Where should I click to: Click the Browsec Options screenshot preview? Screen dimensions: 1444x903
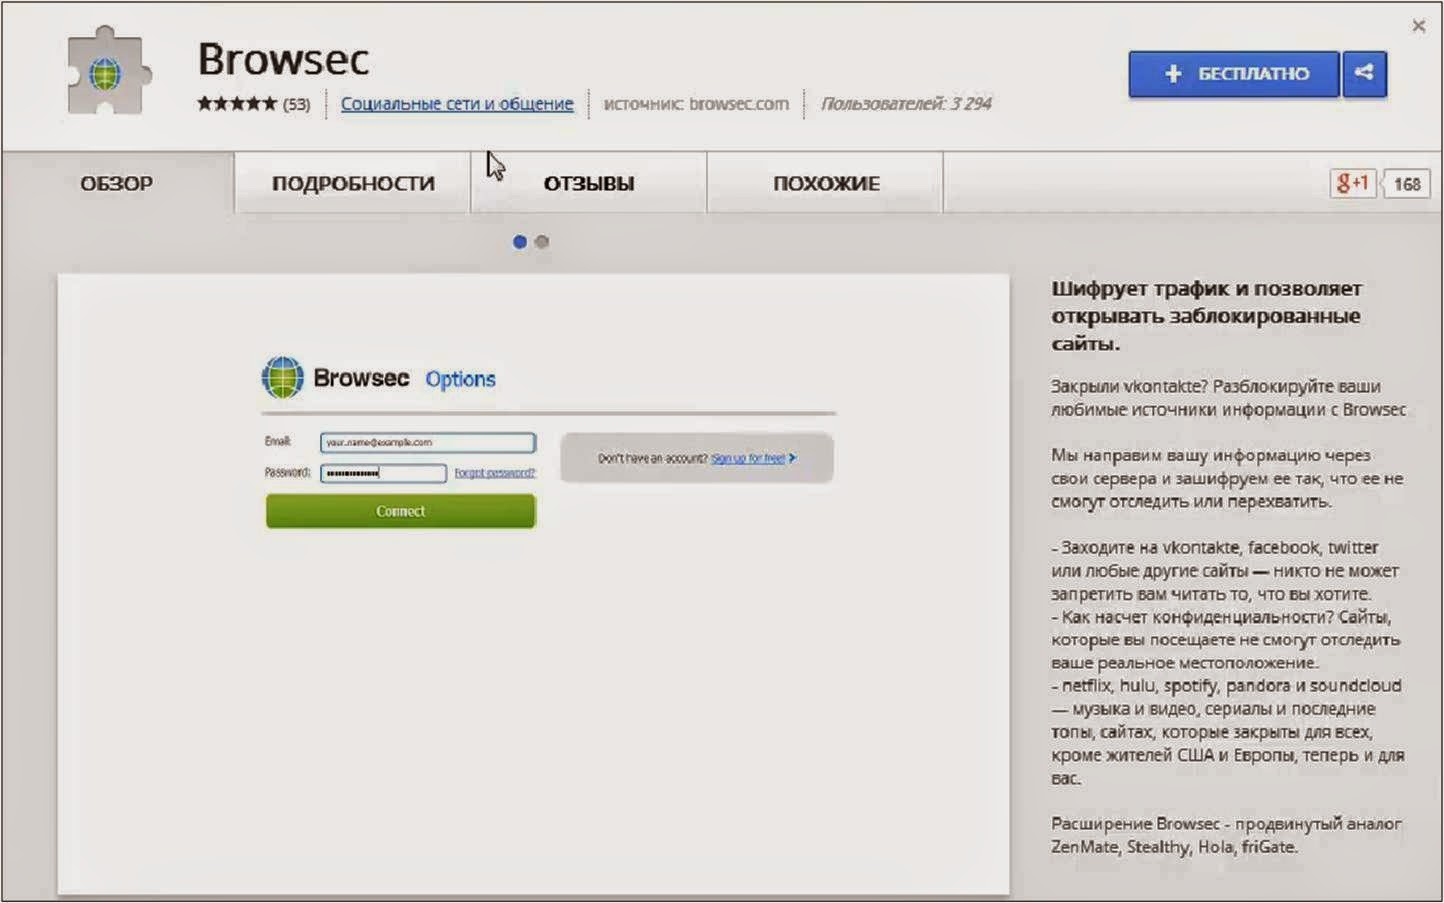[x=533, y=584]
